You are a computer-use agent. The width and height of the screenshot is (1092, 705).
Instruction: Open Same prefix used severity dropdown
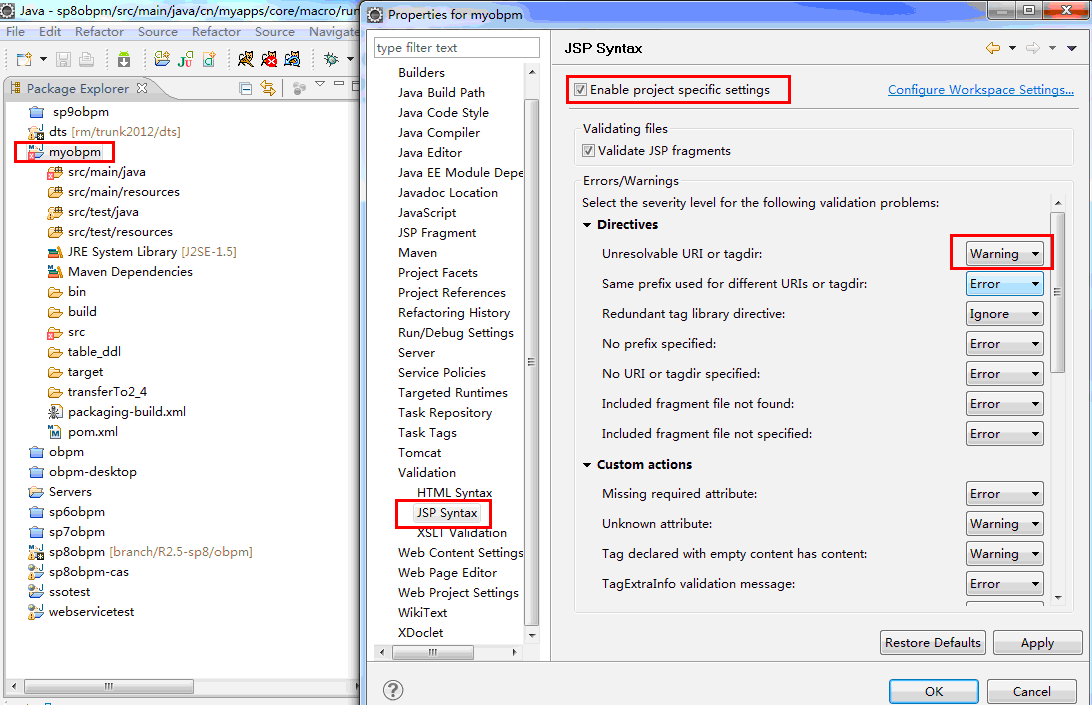pyautogui.click(x=1004, y=284)
